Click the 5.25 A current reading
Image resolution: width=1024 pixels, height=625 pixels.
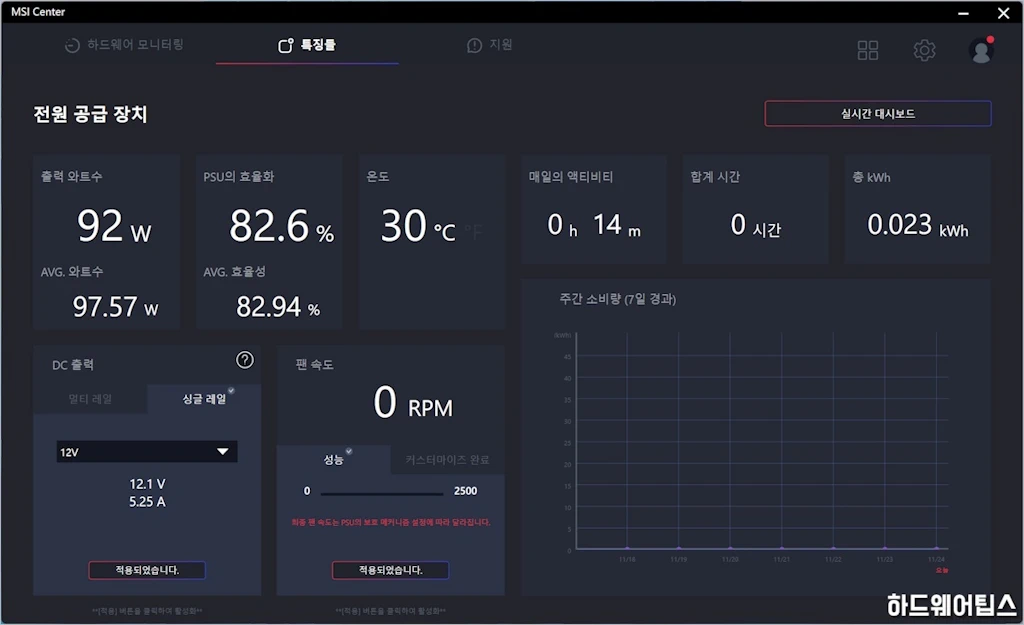coord(147,502)
